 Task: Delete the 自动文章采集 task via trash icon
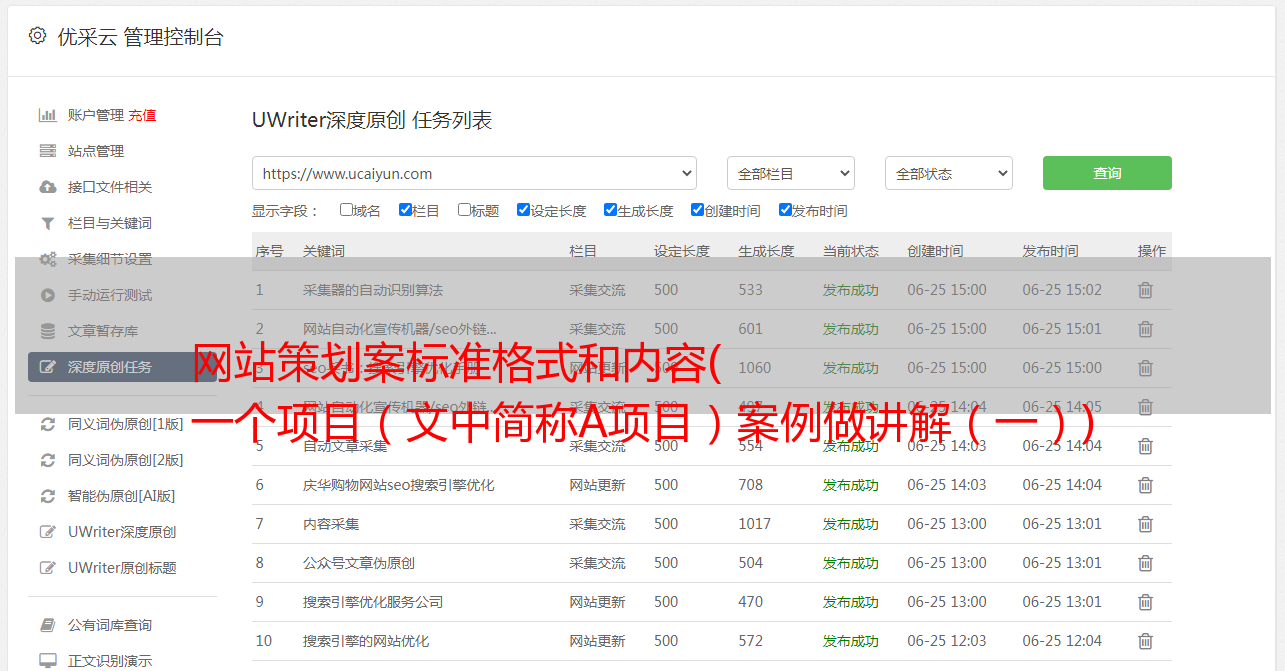click(1146, 446)
